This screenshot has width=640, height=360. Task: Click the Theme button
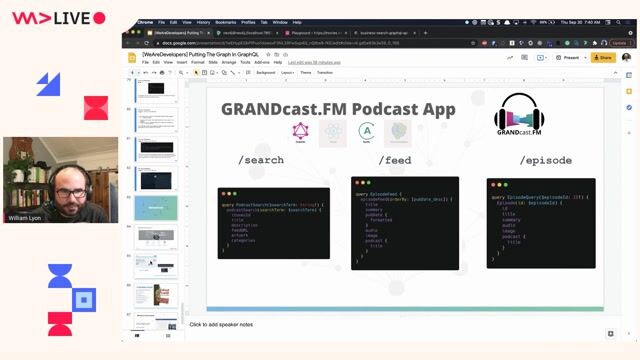pos(306,73)
